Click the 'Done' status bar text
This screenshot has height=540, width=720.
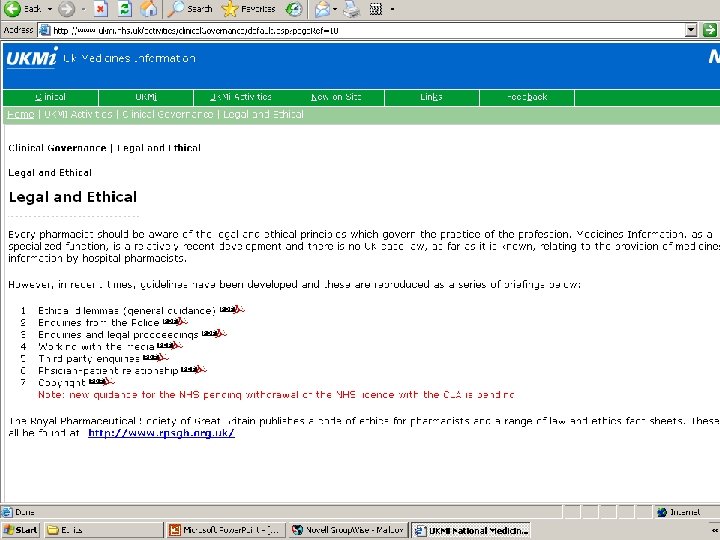pyautogui.click(x=25, y=512)
